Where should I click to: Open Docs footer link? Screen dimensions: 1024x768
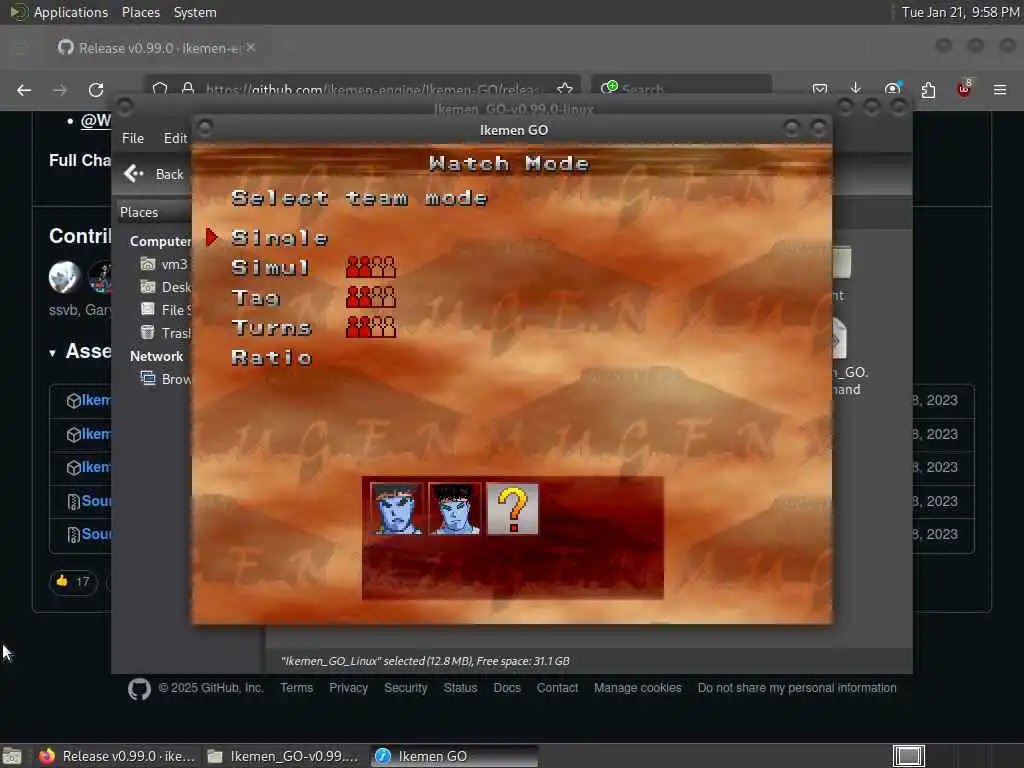[x=507, y=688]
